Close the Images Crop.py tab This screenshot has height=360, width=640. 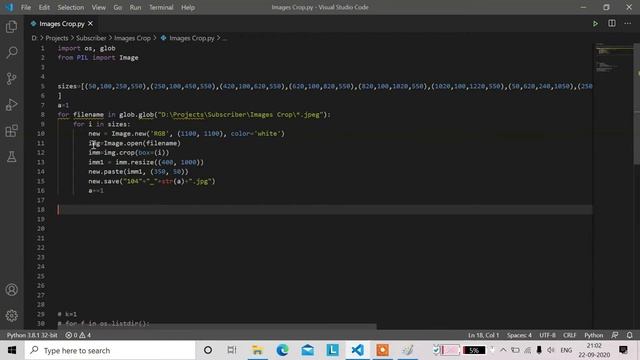(90, 24)
